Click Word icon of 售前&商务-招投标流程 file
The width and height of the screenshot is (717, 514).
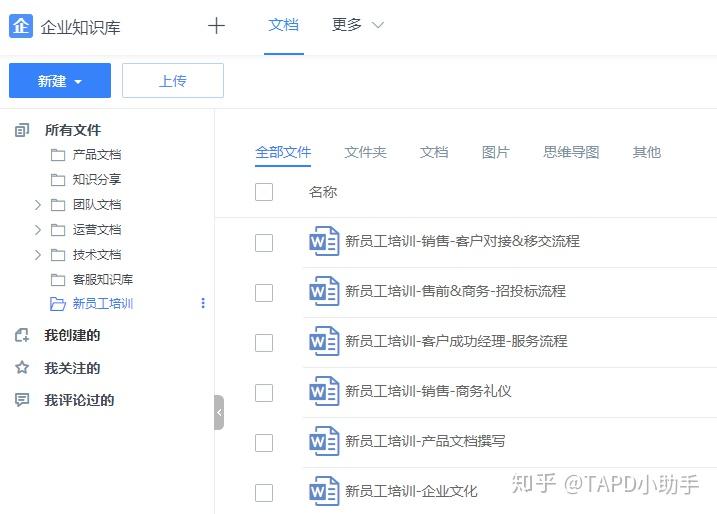(x=324, y=291)
